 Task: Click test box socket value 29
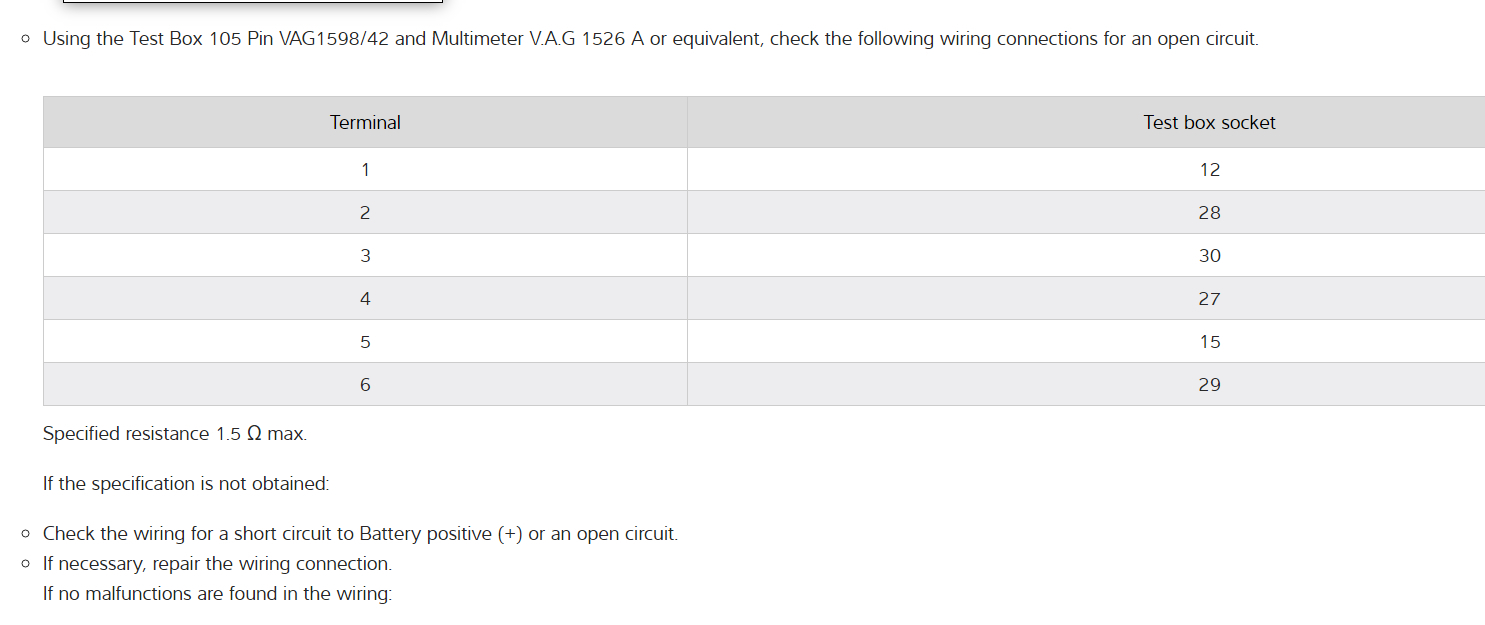click(x=1209, y=385)
